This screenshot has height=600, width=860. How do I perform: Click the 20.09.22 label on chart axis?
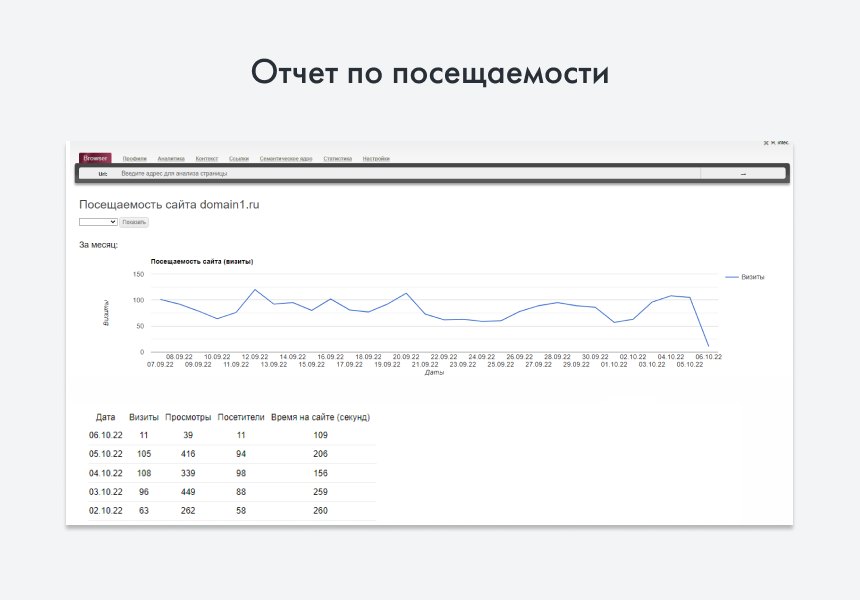click(x=406, y=357)
